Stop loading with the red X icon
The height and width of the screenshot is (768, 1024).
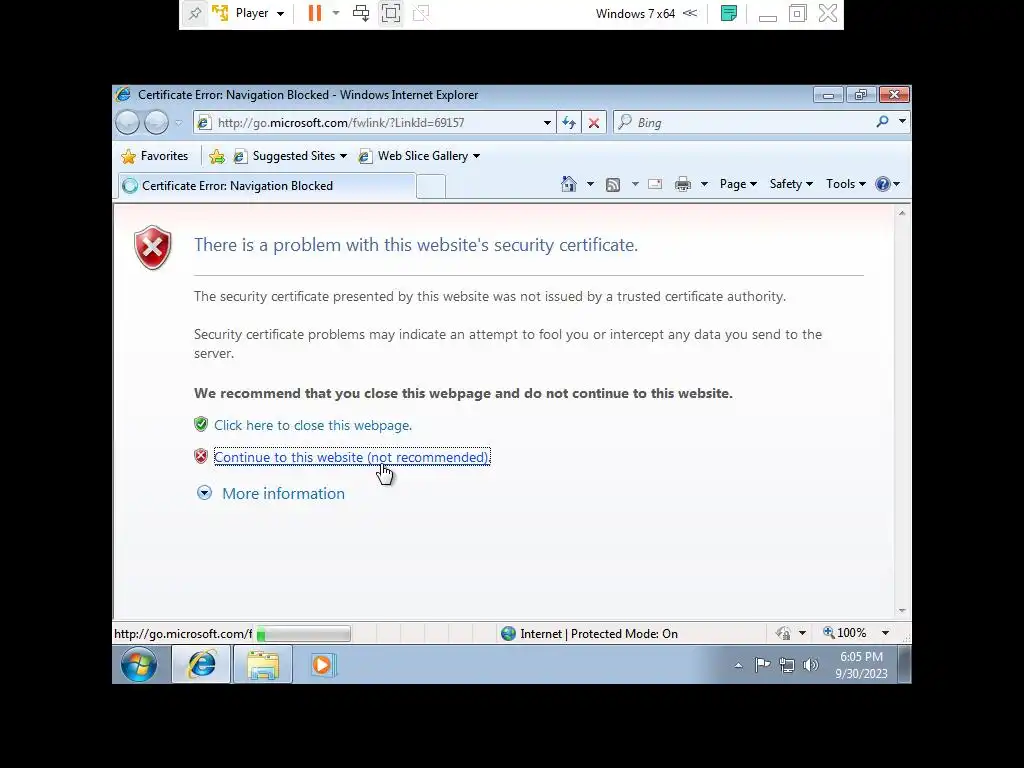(594, 123)
